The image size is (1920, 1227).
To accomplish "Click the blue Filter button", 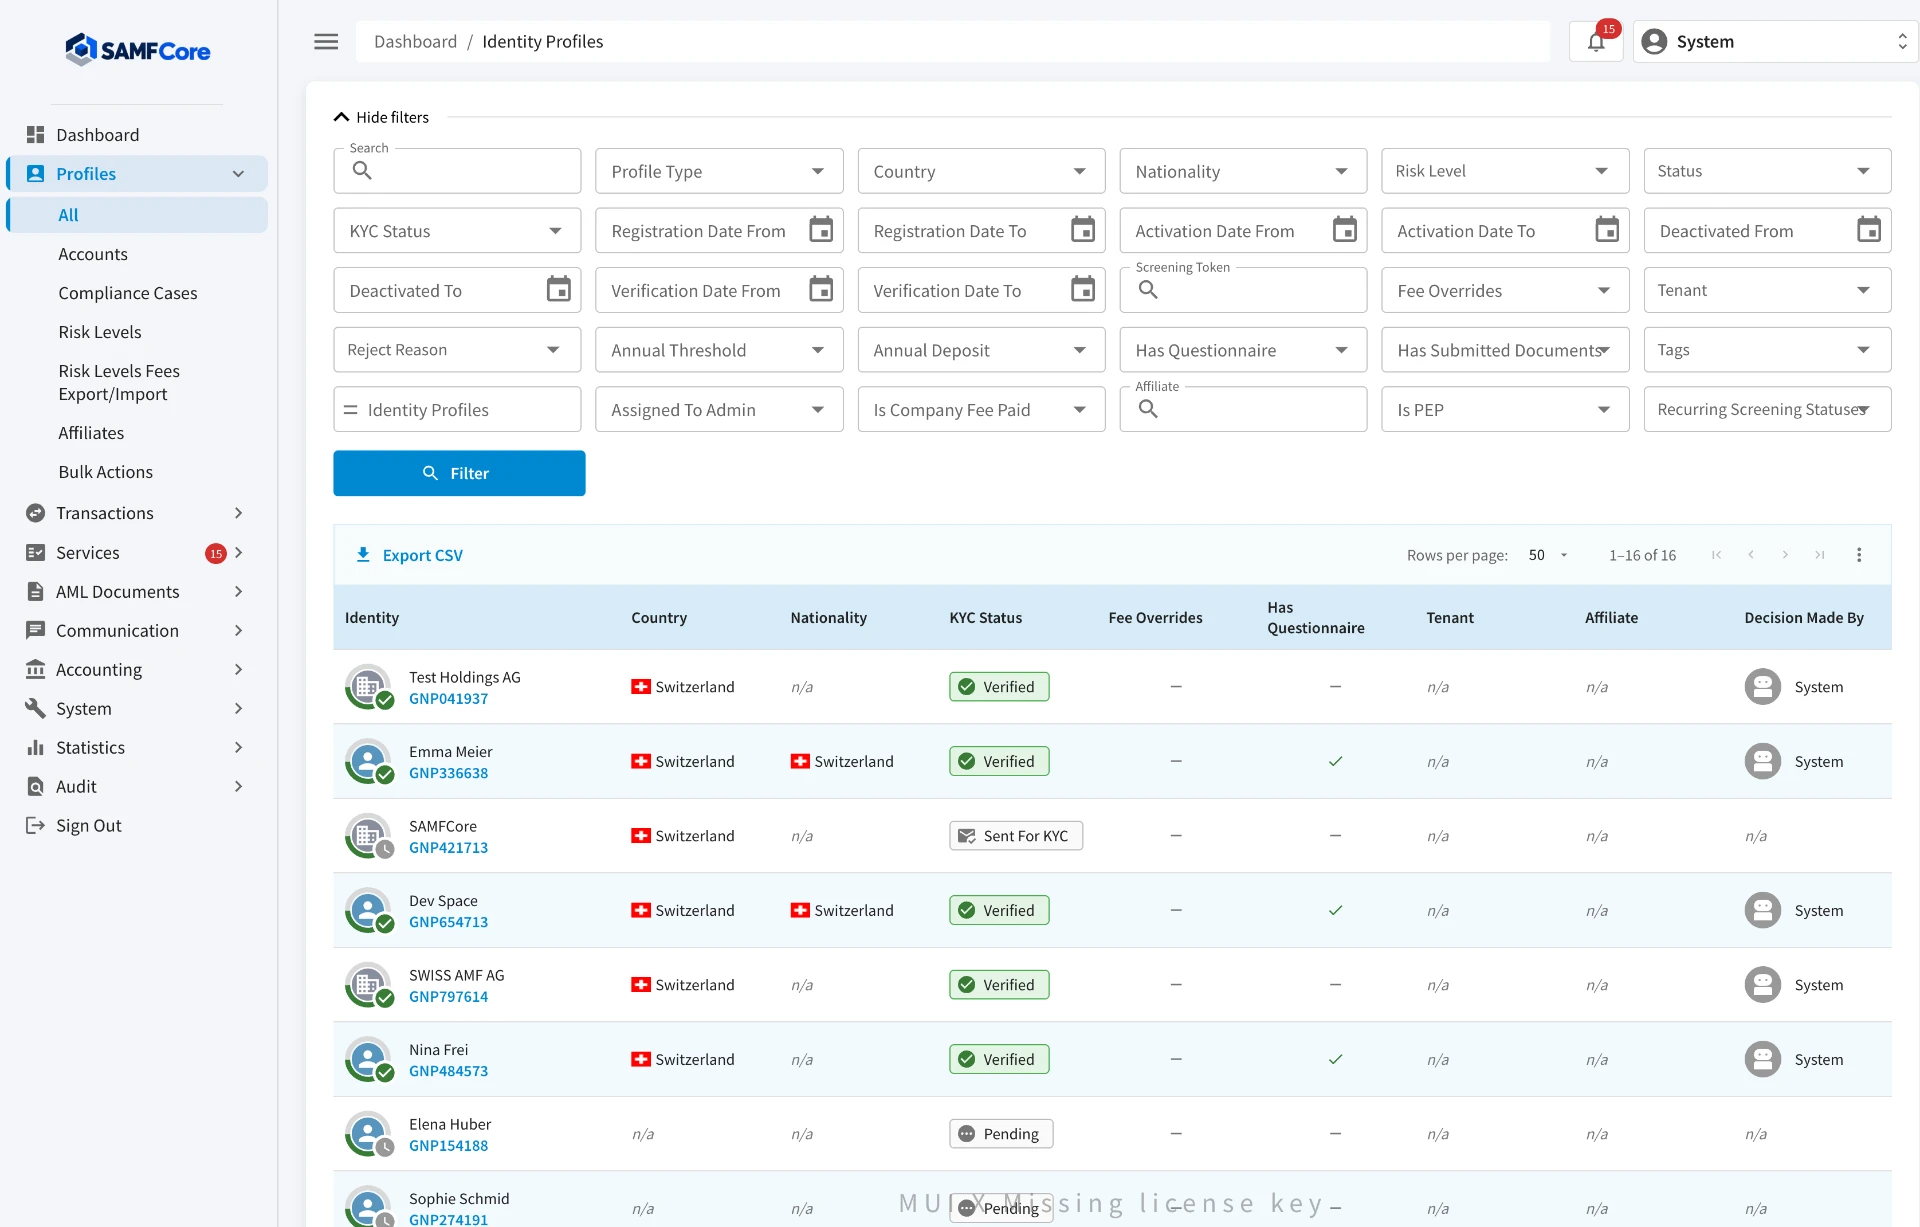I will [459, 473].
